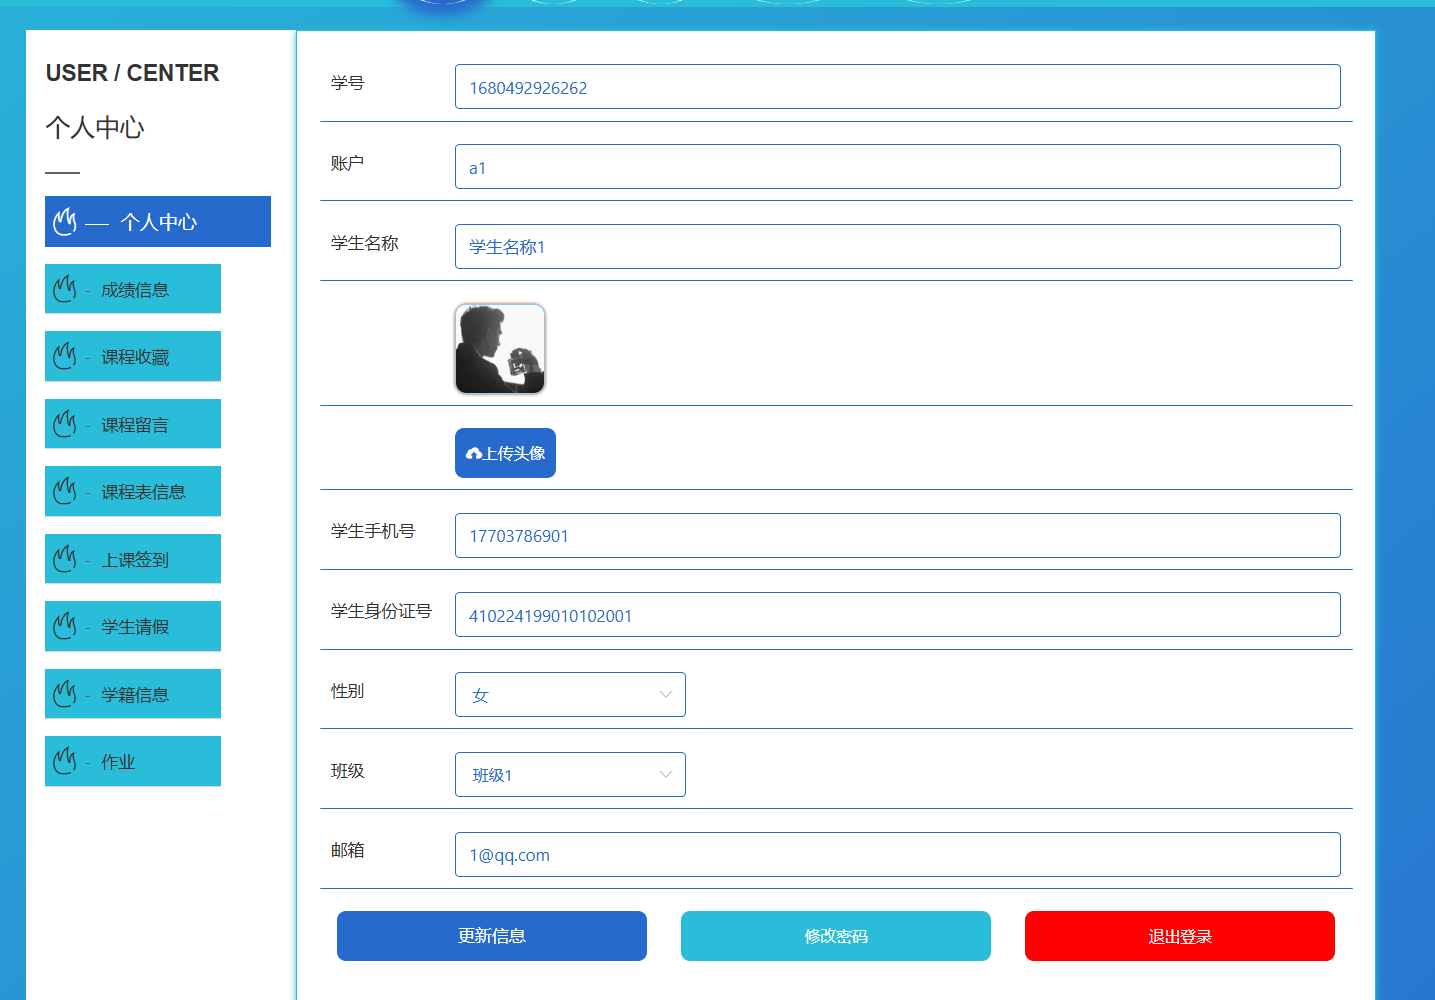The width and height of the screenshot is (1435, 1000).
Task: Click the flame icon beside 成绩信息
Action: pyautogui.click(x=65, y=289)
